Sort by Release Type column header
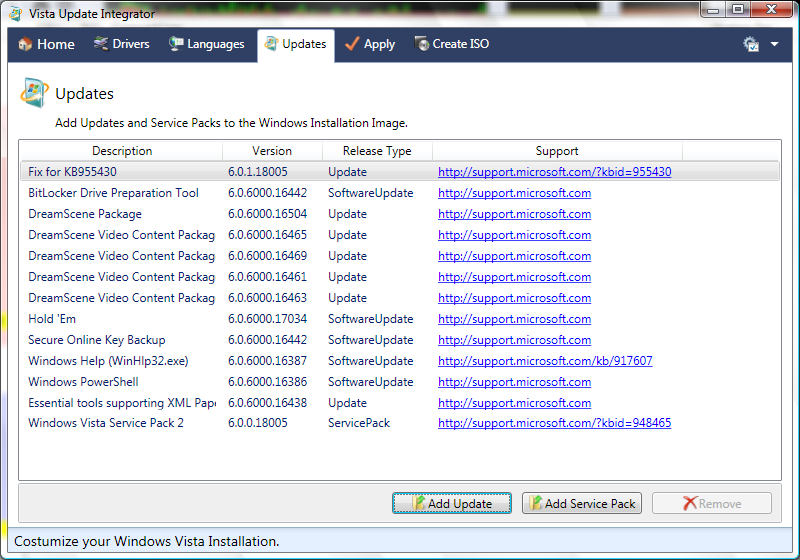Image resolution: width=800 pixels, height=560 pixels. click(377, 151)
